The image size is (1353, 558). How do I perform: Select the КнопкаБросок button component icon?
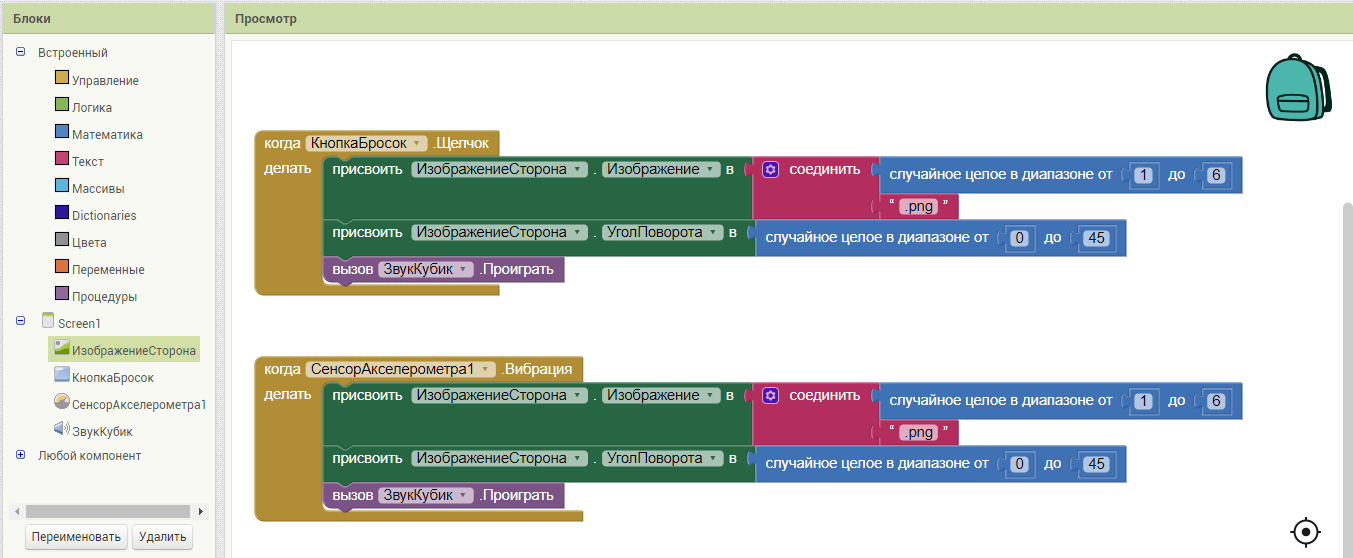click(x=62, y=375)
